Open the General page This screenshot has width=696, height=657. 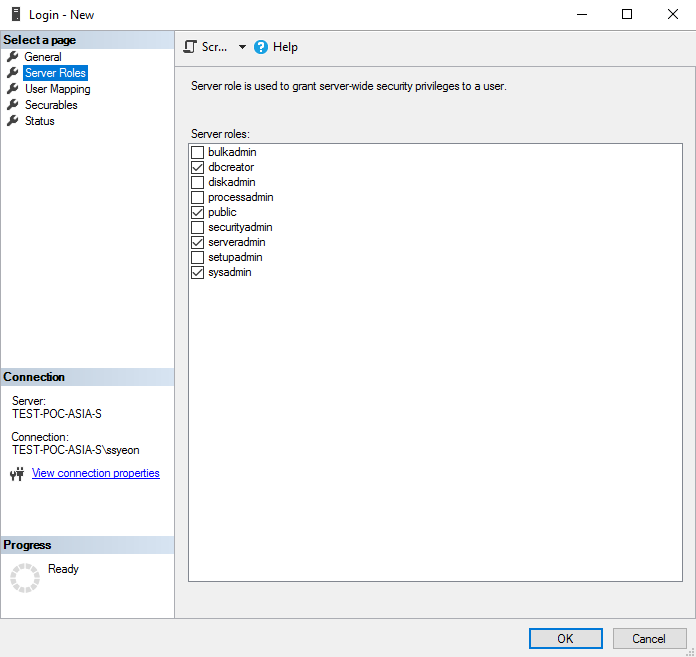click(x=43, y=57)
